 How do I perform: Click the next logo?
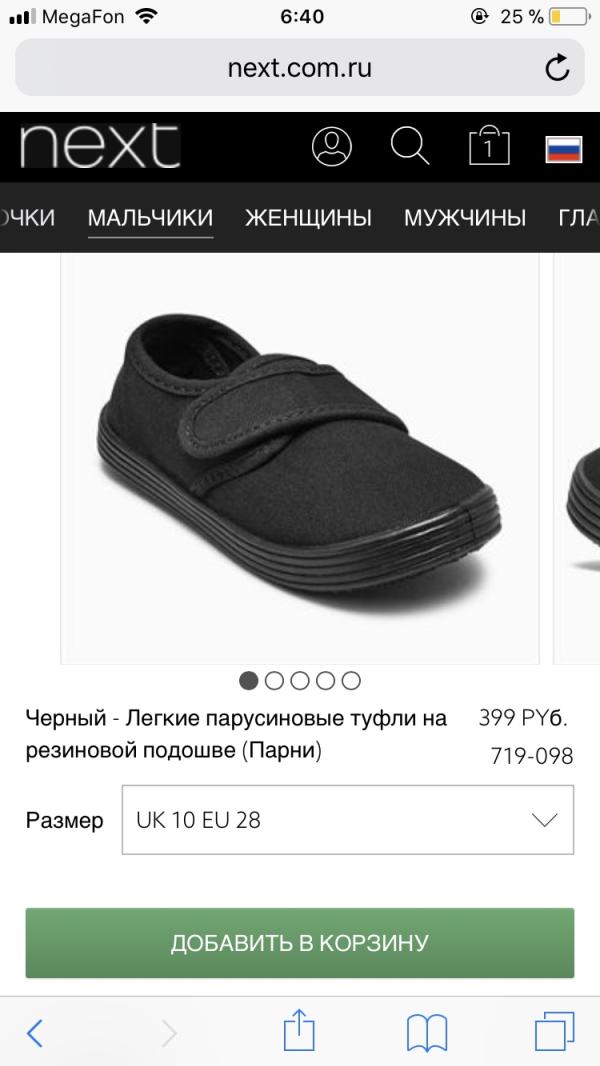[x=100, y=145]
